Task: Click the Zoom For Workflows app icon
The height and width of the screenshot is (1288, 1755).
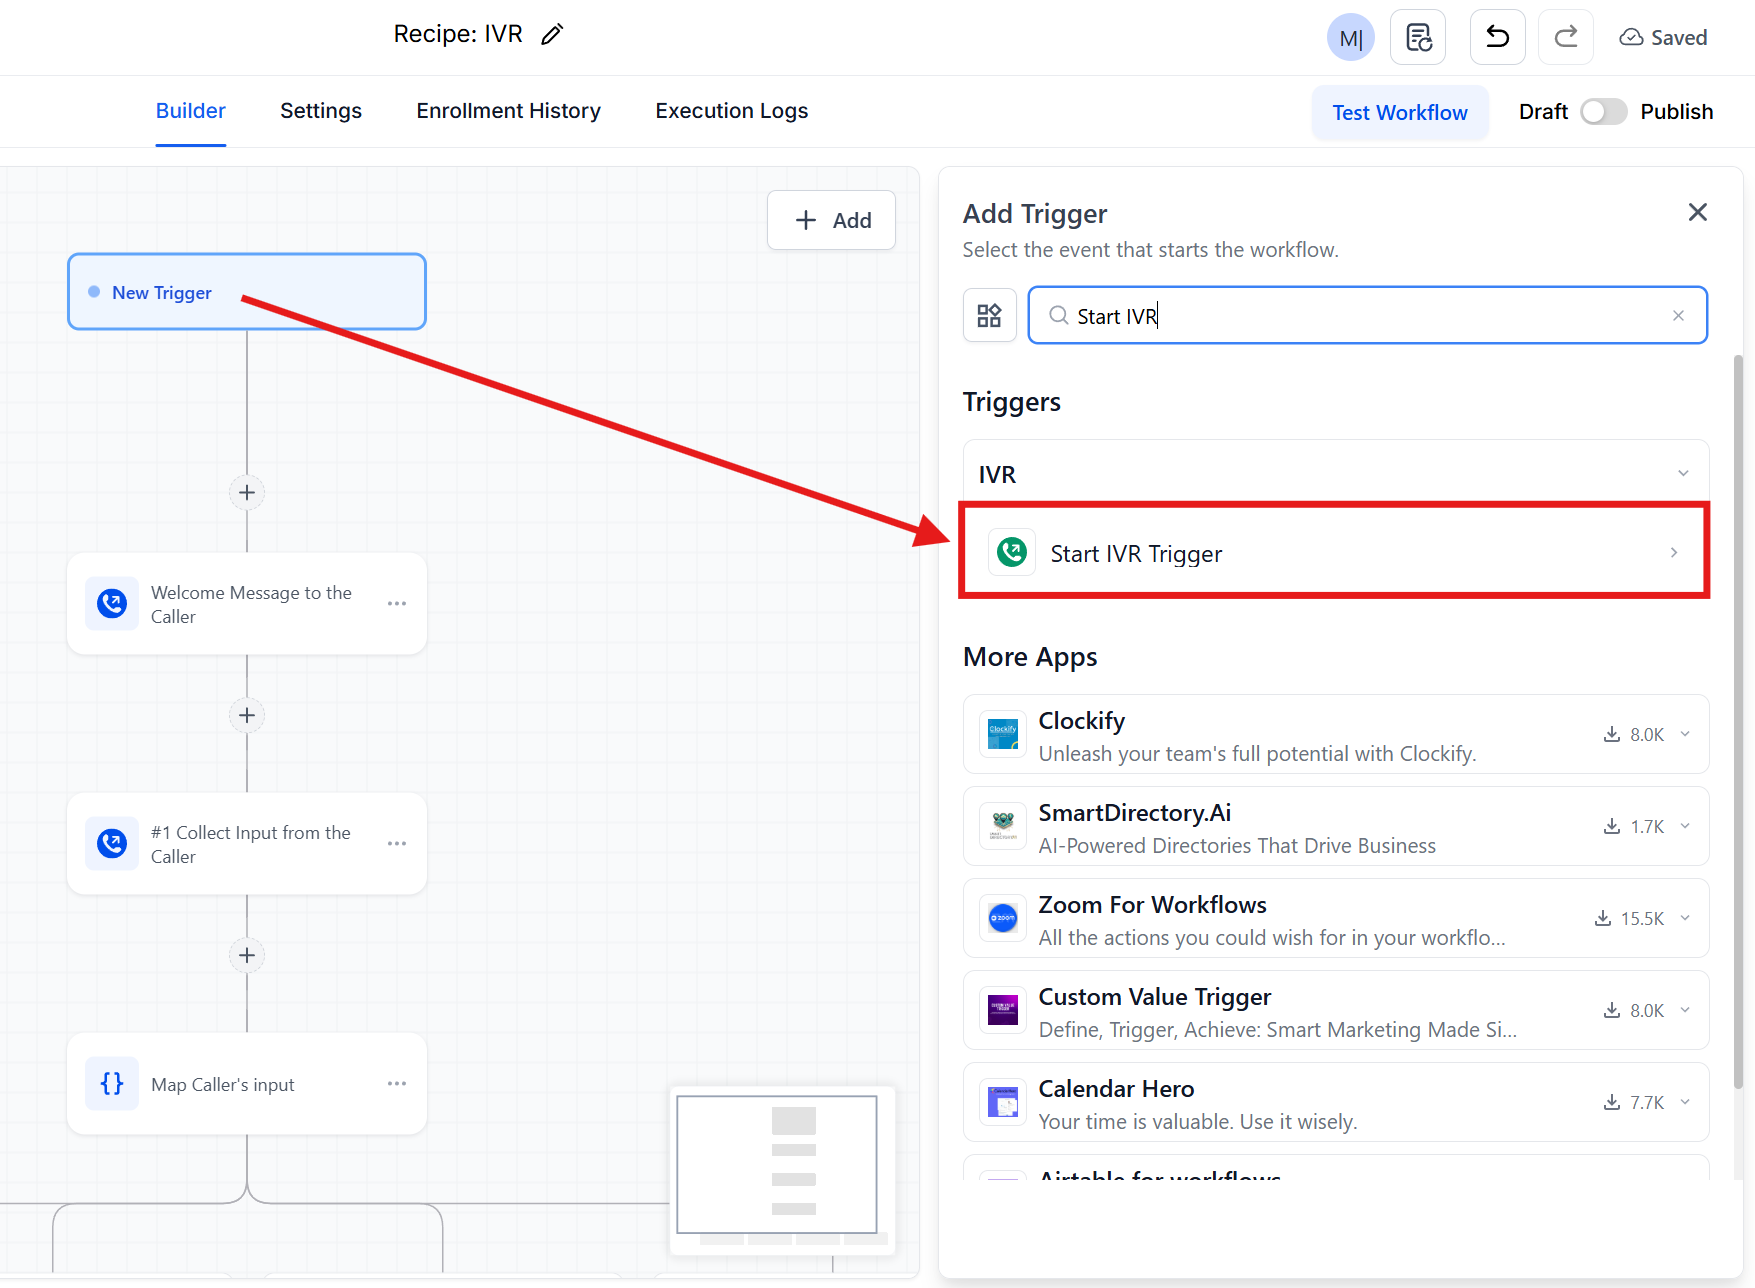Action: tap(1003, 918)
